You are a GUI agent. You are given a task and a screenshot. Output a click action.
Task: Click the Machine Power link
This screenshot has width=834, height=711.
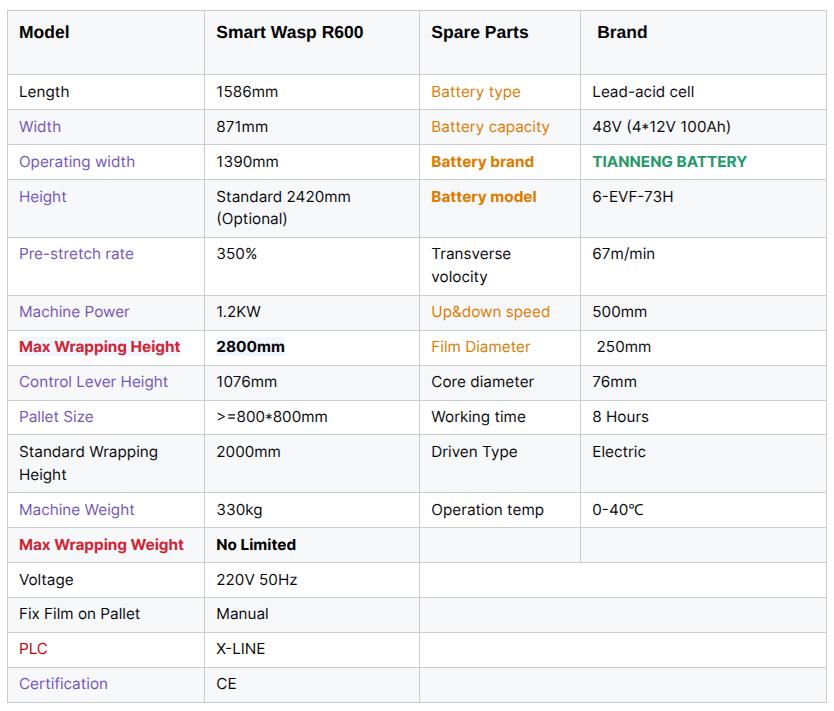click(74, 312)
